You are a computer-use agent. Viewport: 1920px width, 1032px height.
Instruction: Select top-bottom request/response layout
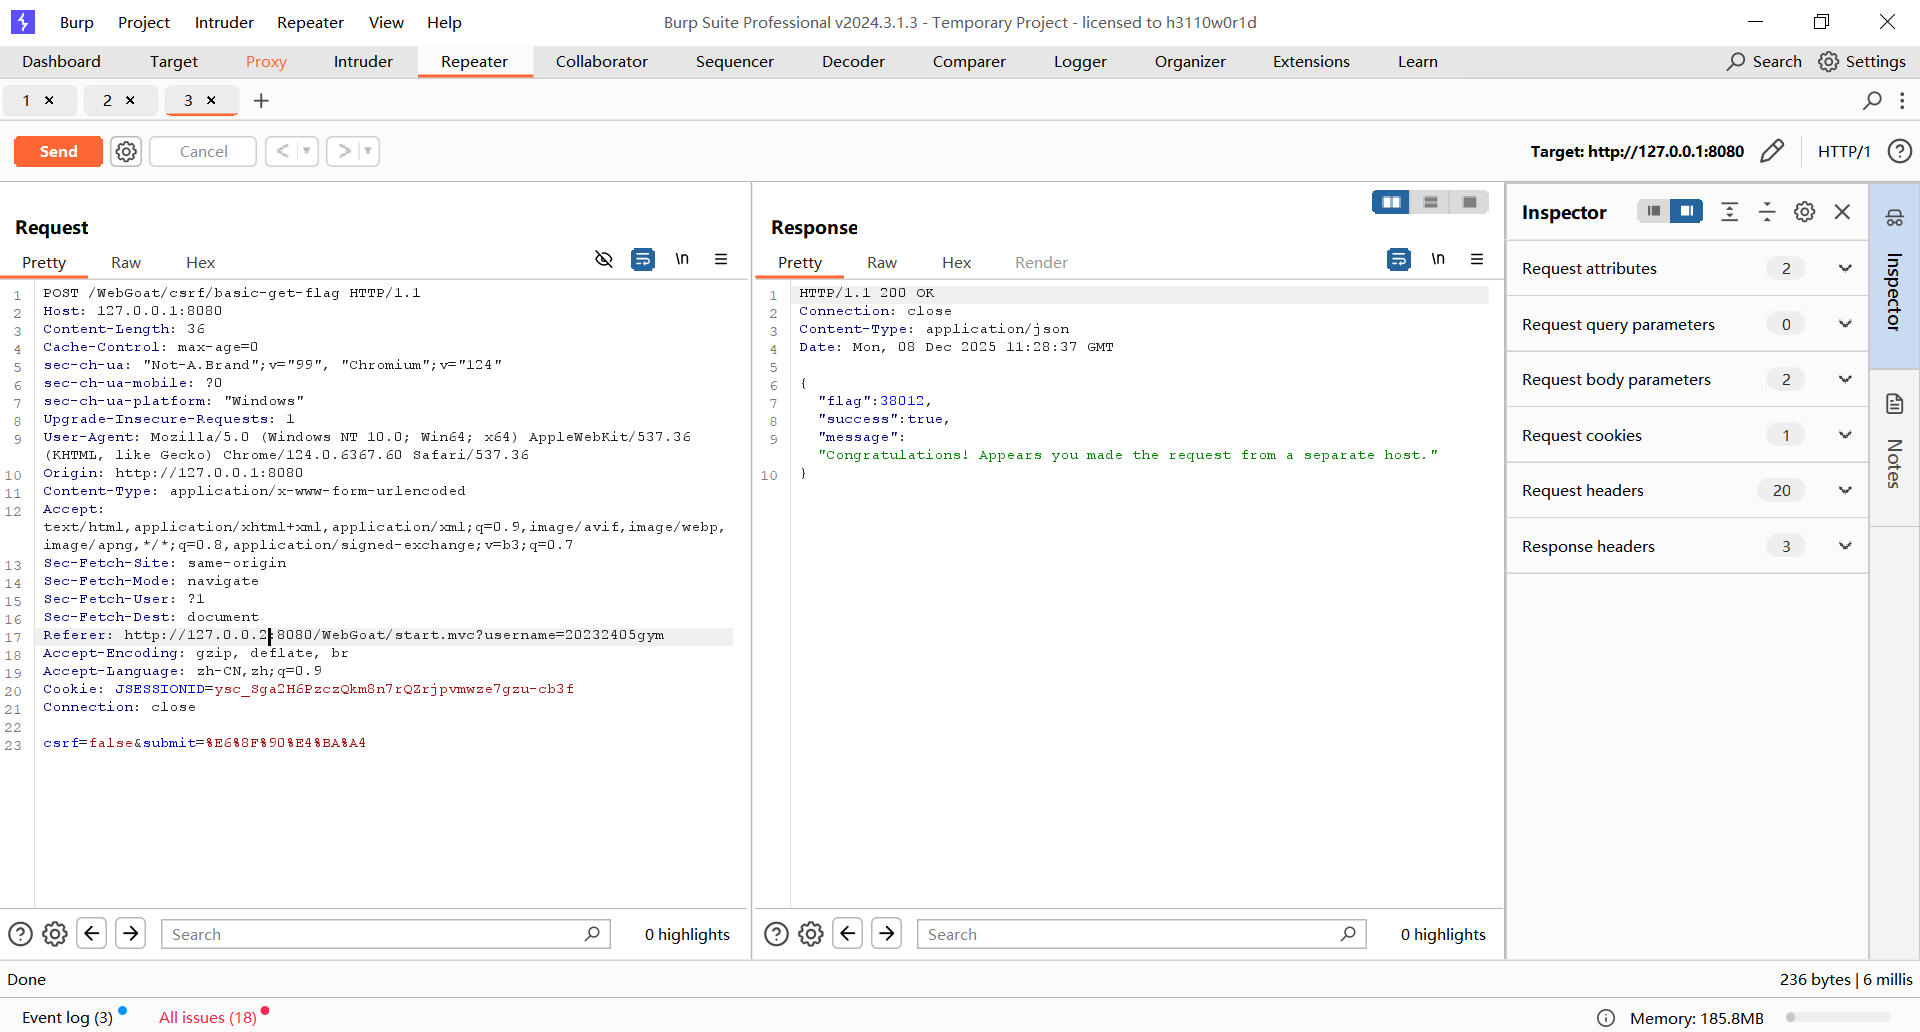click(x=1430, y=202)
